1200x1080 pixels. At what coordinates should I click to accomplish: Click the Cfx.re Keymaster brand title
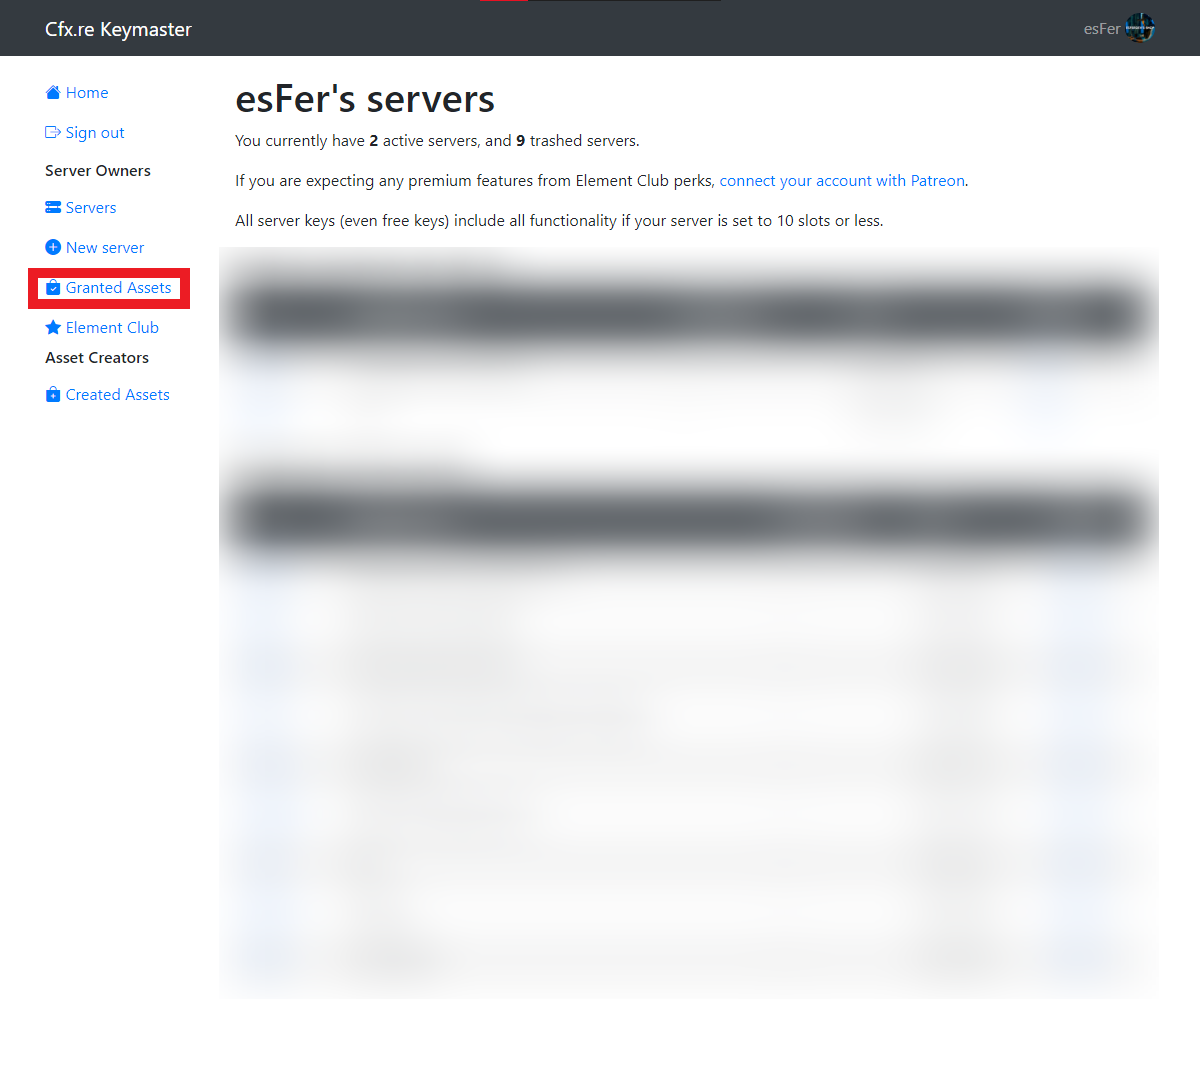click(x=118, y=29)
